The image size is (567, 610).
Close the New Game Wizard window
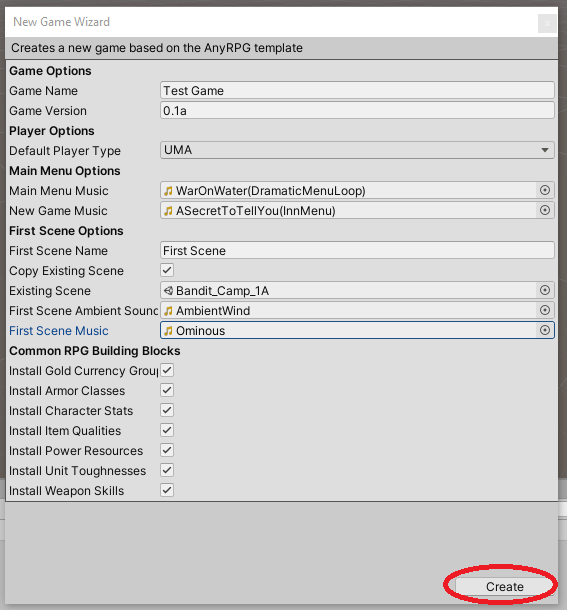point(547,23)
